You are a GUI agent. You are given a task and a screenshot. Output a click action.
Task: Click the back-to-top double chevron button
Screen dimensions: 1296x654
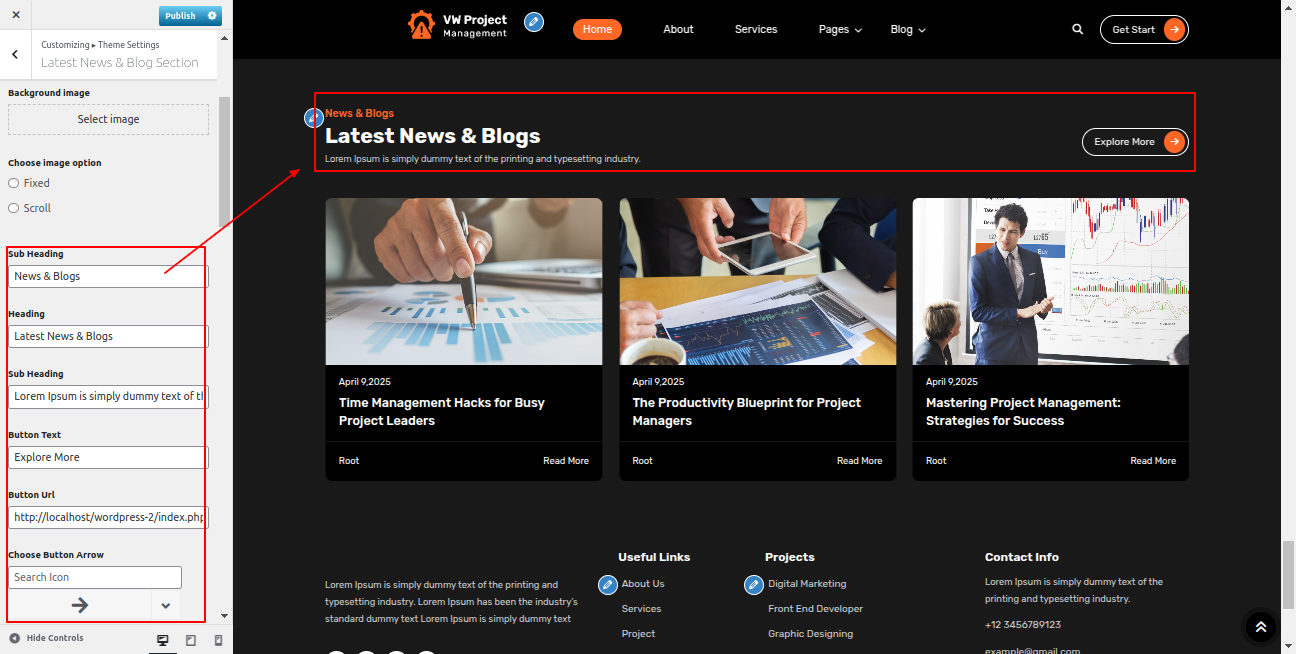coord(1261,627)
